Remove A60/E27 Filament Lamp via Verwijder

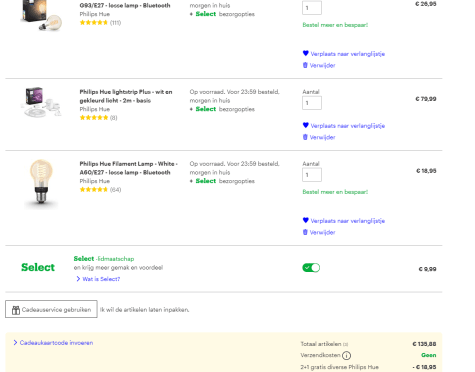point(322,232)
